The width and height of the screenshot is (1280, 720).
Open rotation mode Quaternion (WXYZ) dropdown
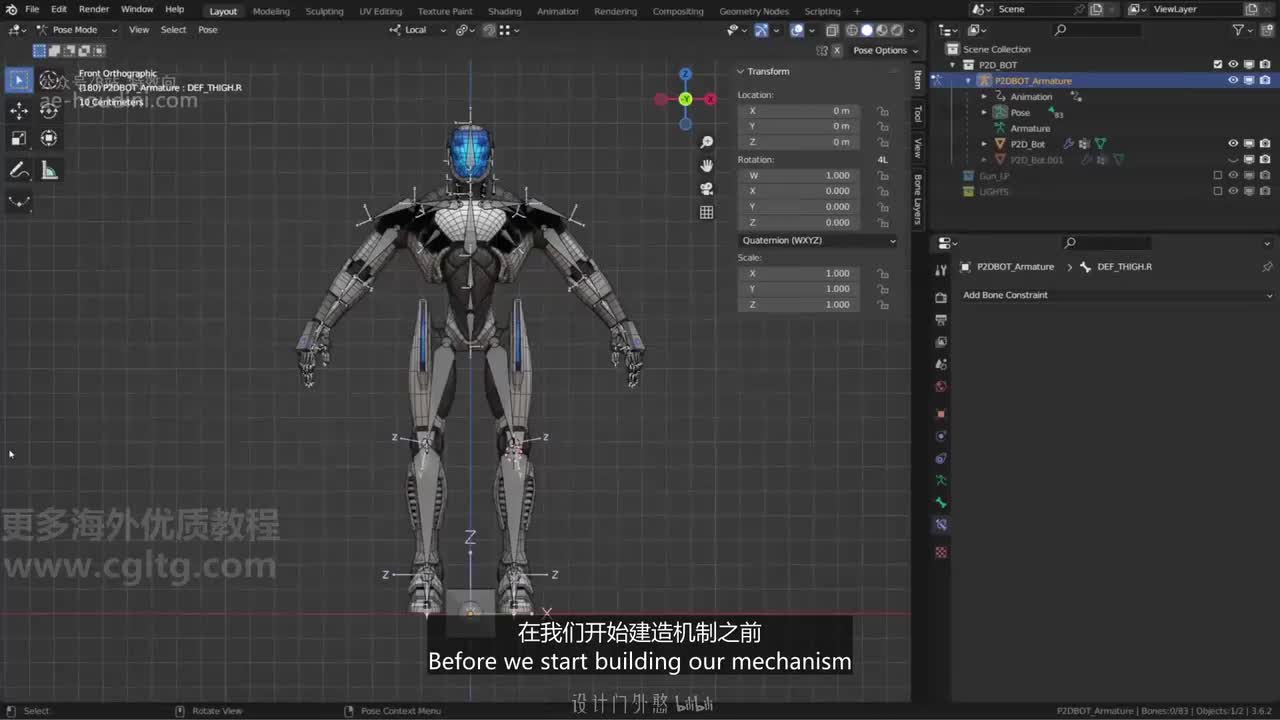pos(818,241)
